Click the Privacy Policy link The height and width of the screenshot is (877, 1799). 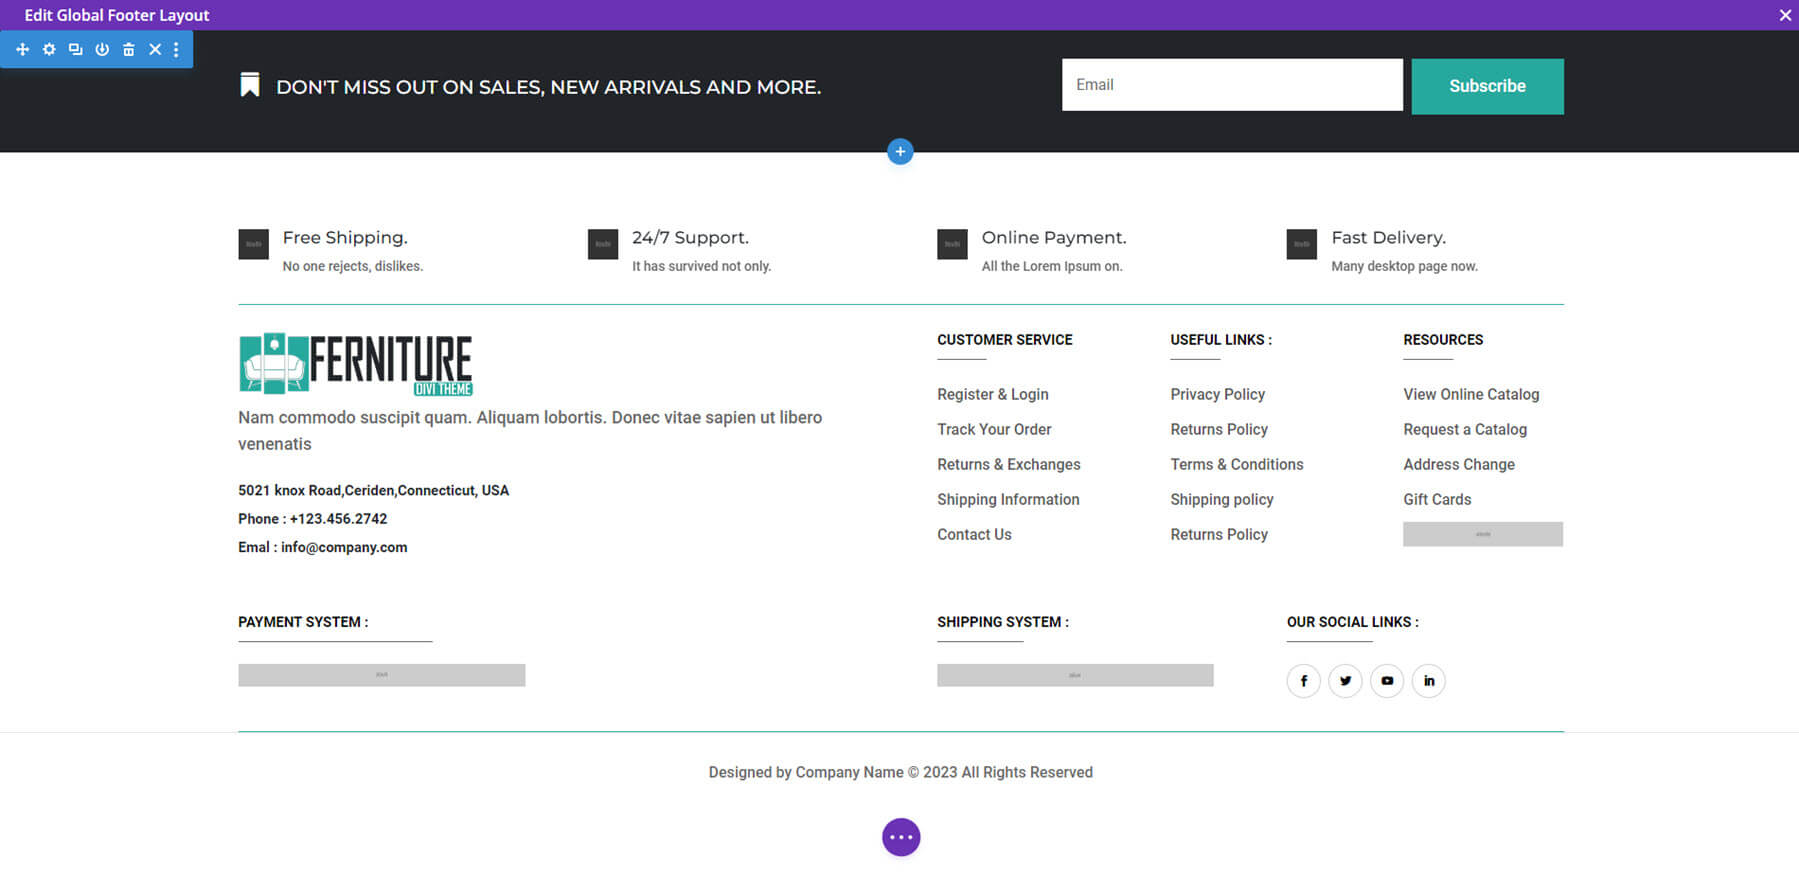(1217, 394)
